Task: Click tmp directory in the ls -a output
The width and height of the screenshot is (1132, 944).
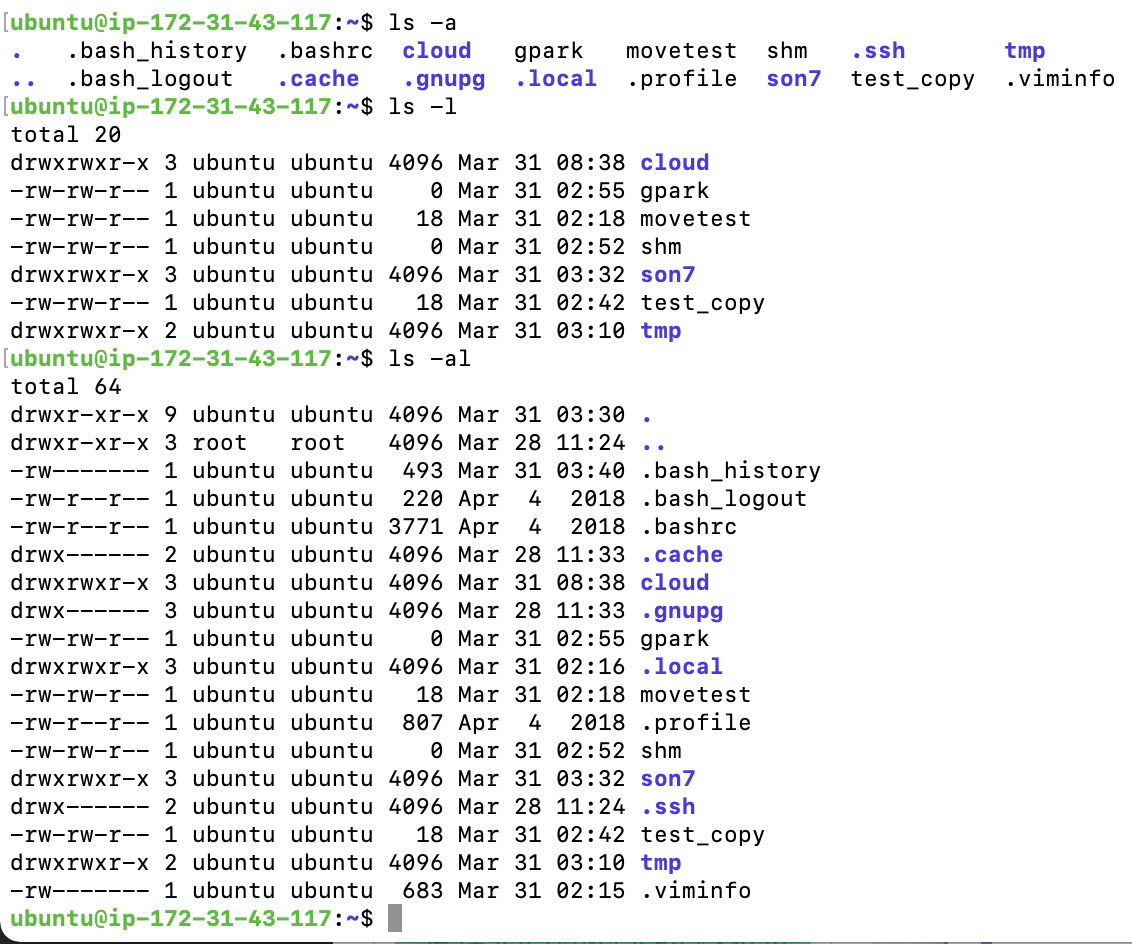Action: pos(1024,50)
